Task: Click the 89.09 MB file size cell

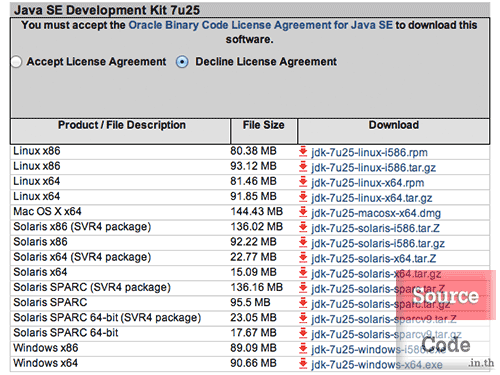Action: click(253, 348)
